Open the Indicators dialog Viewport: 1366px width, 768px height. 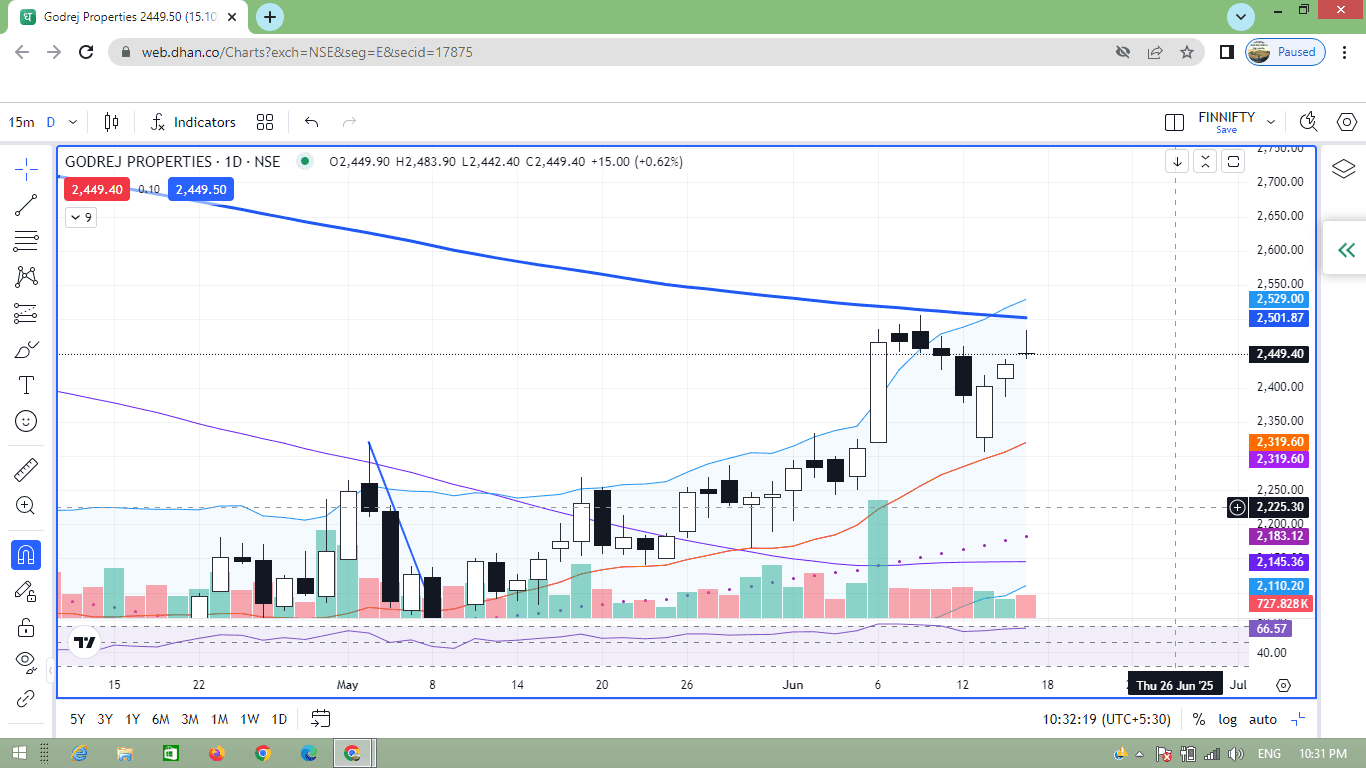[x=193, y=122]
